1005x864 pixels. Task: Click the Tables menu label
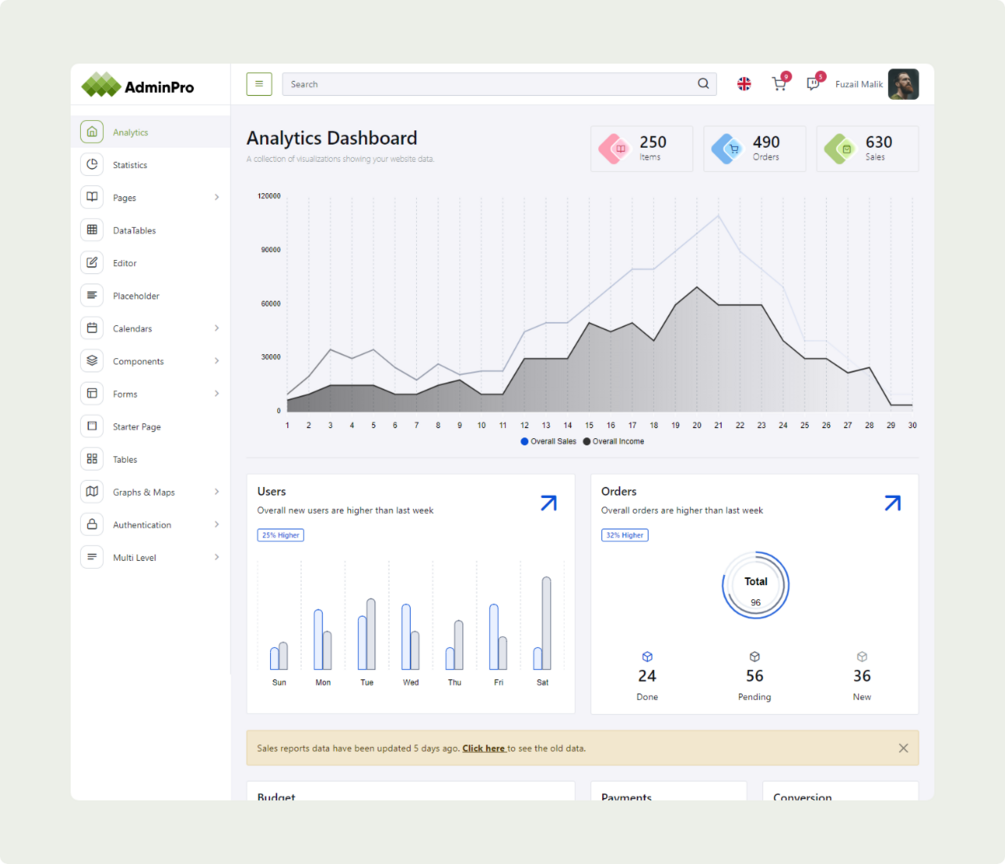click(x=125, y=459)
